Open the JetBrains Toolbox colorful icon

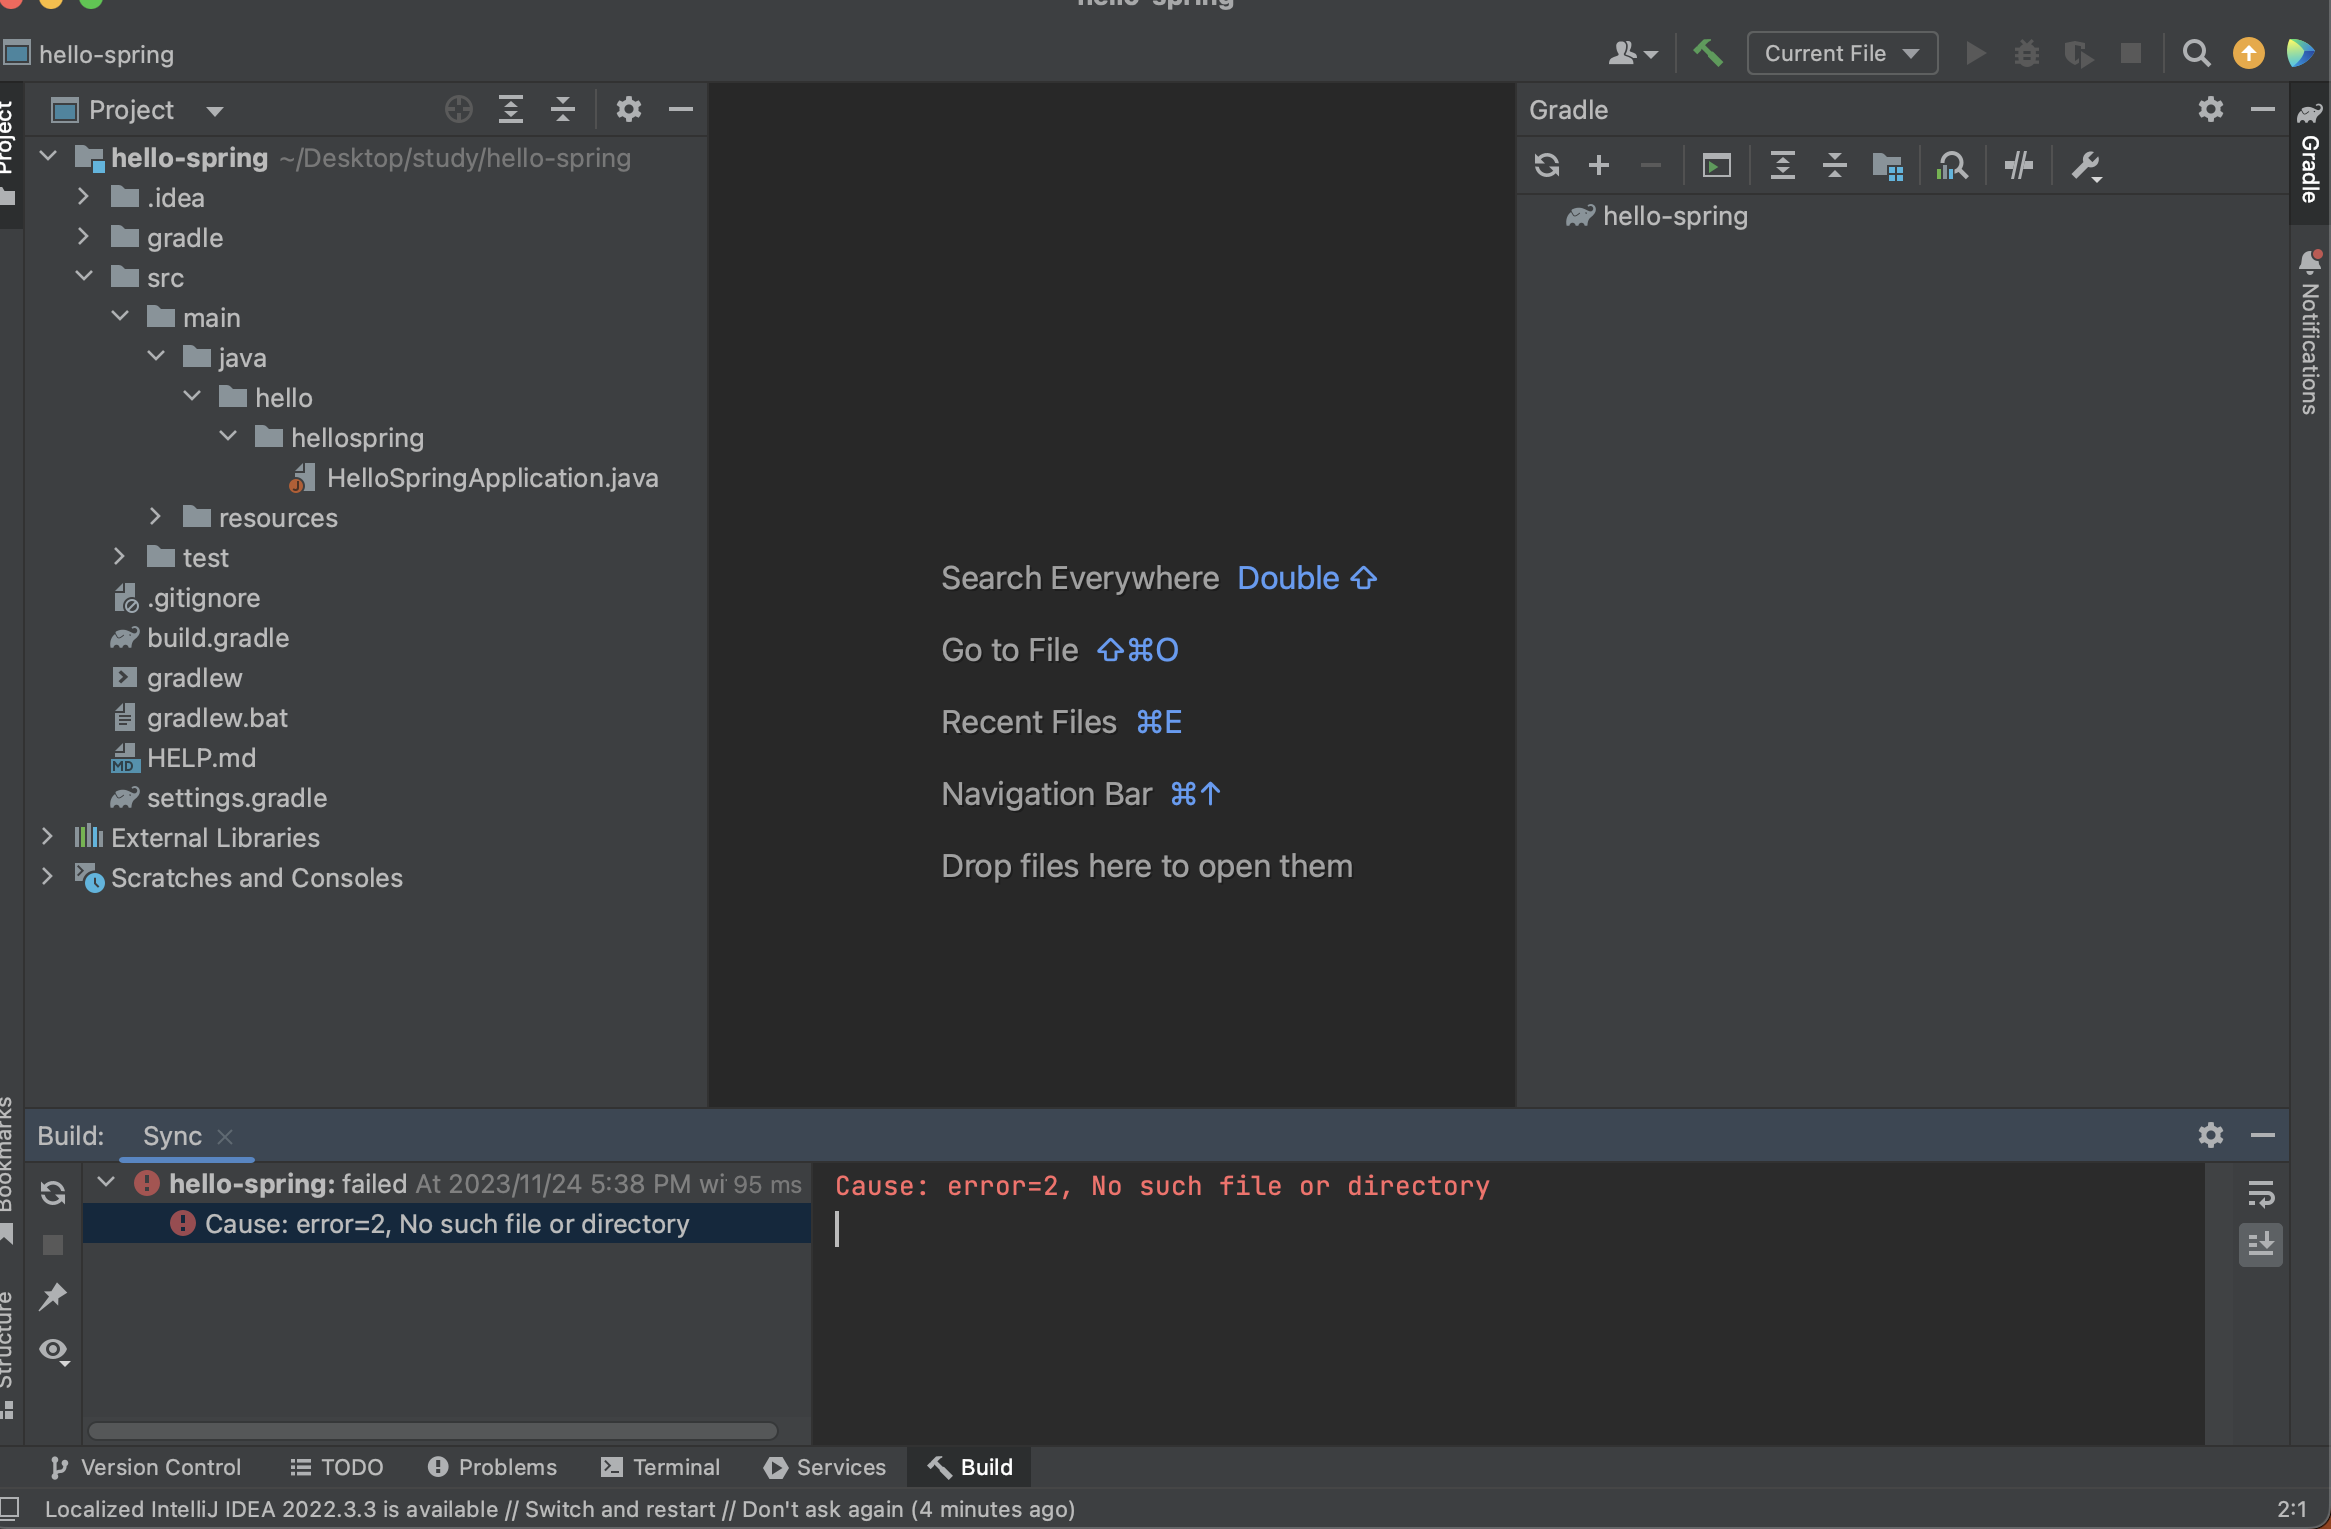(2300, 53)
